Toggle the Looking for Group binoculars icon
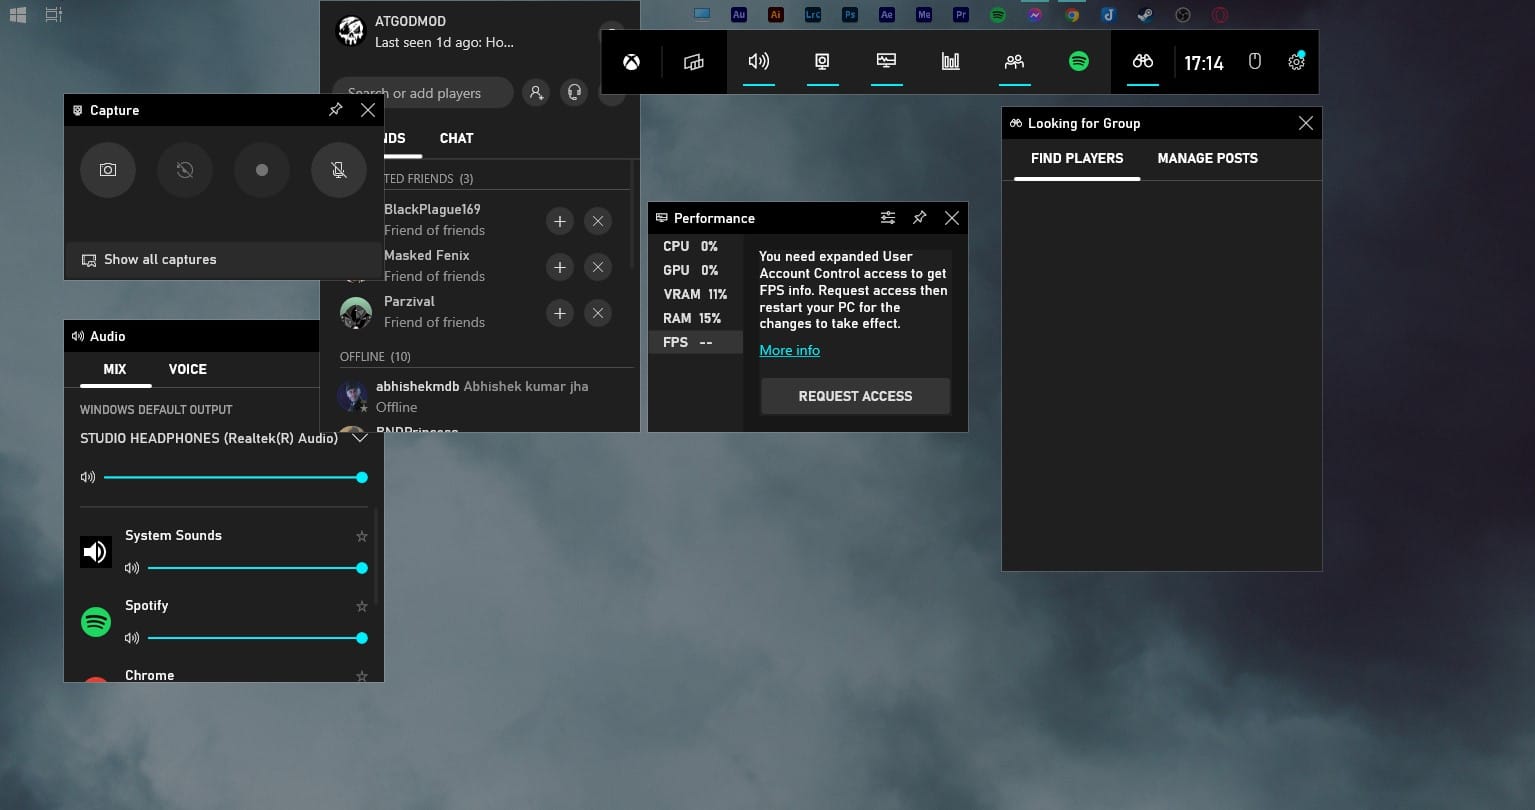 click(1142, 62)
